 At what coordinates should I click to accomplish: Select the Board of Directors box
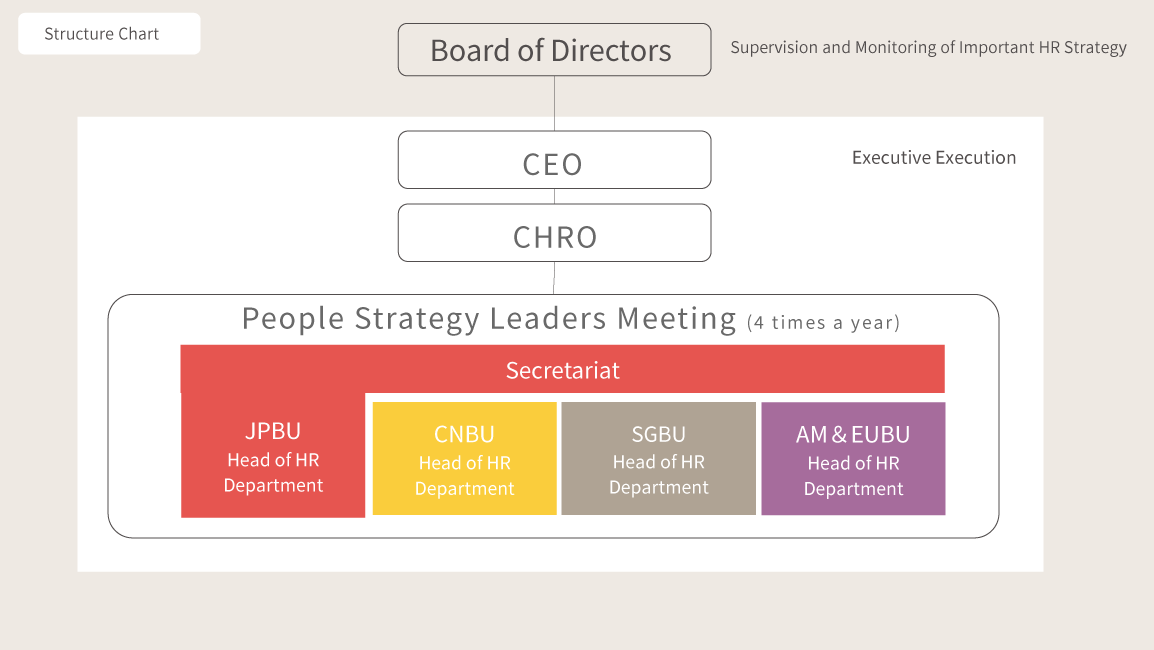coord(554,50)
